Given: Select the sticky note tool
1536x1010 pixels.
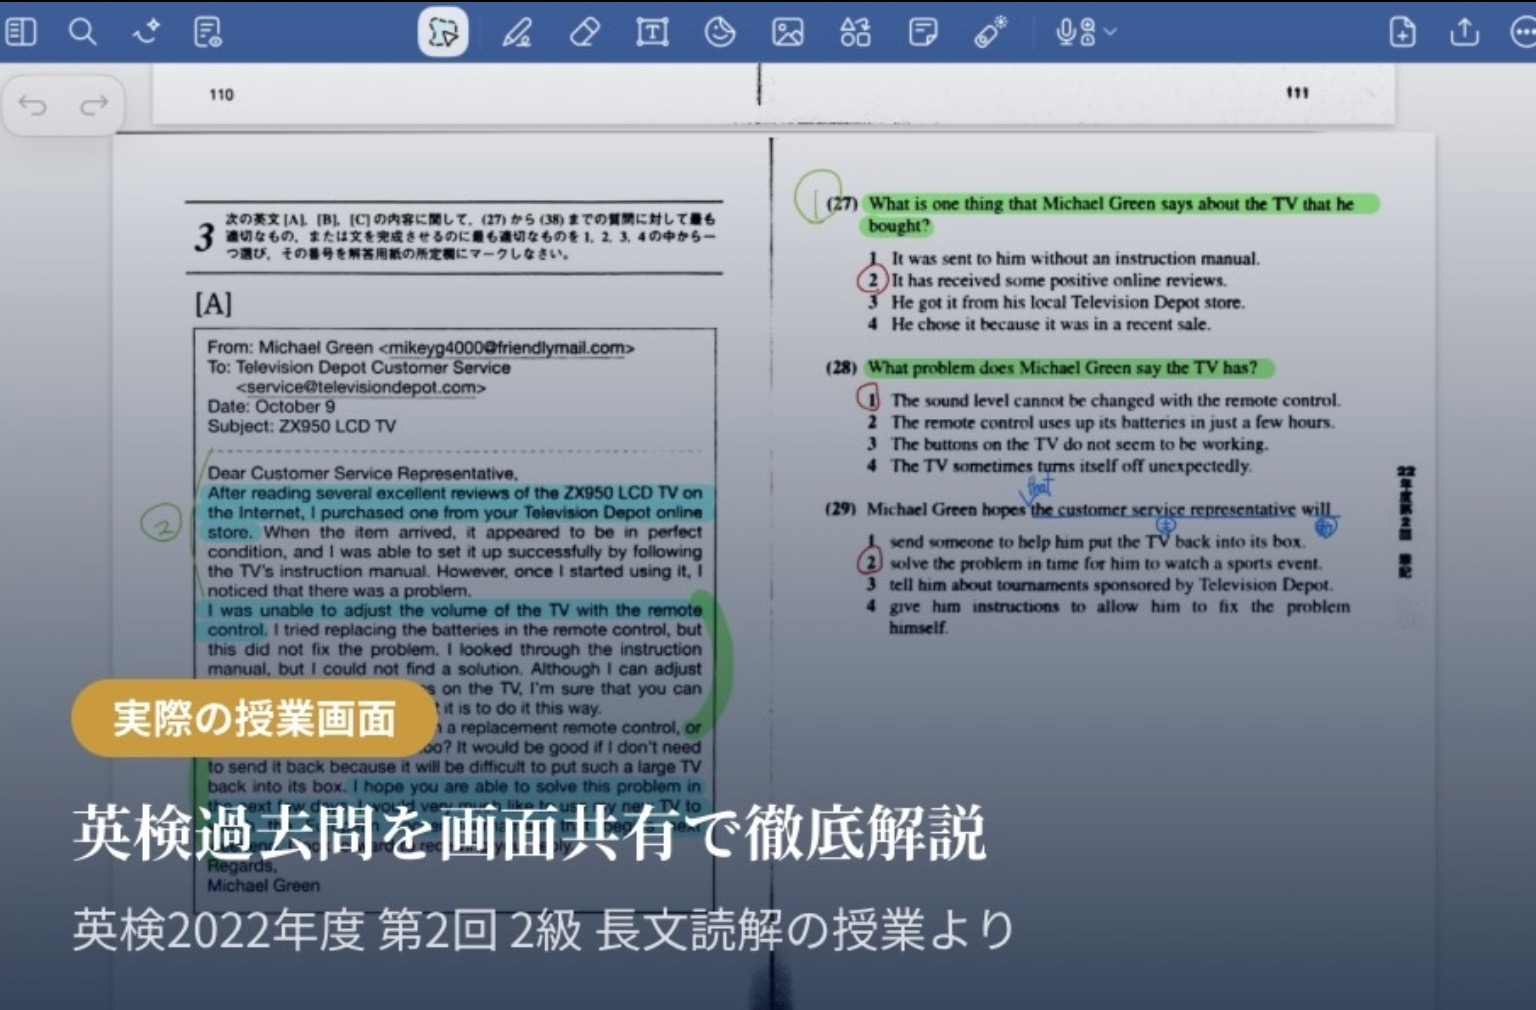Looking at the screenshot, I should 923,32.
